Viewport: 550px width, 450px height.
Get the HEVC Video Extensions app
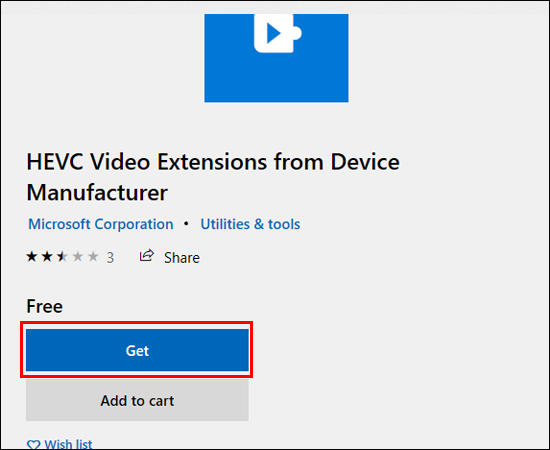[x=137, y=350]
